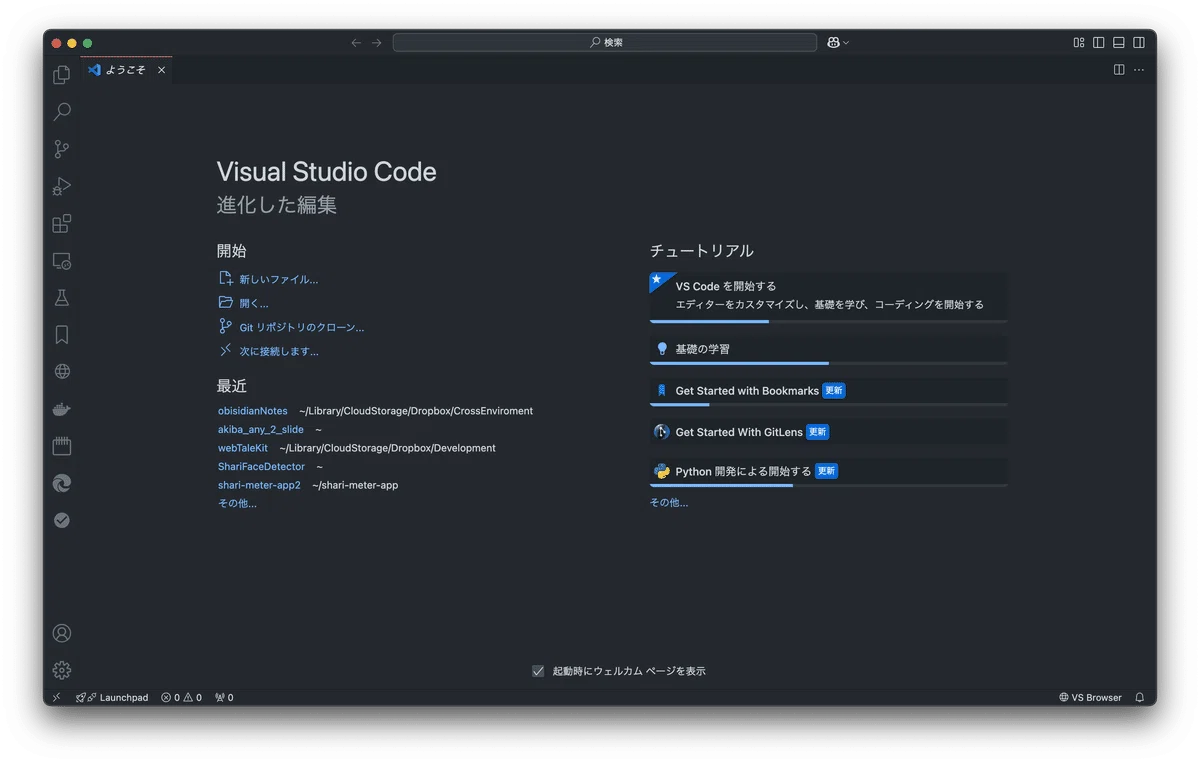Open VS Code を開始する walkthrough
Screen dimensions: 1200x763
pyautogui.click(x=828, y=296)
